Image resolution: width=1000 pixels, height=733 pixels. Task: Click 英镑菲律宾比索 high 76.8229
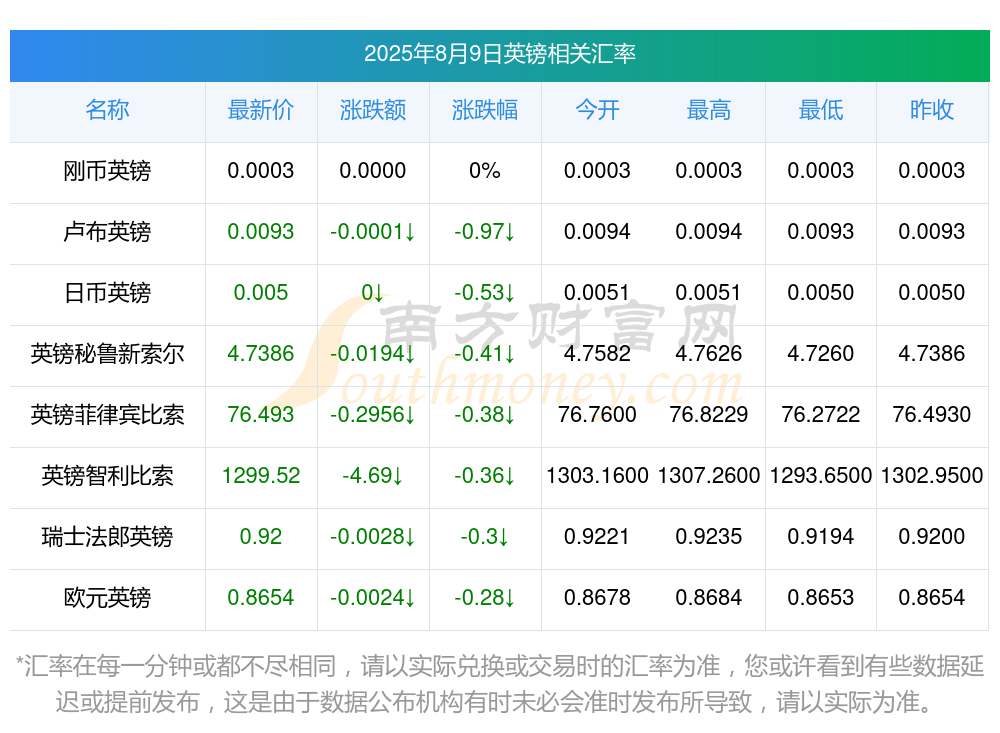(709, 415)
